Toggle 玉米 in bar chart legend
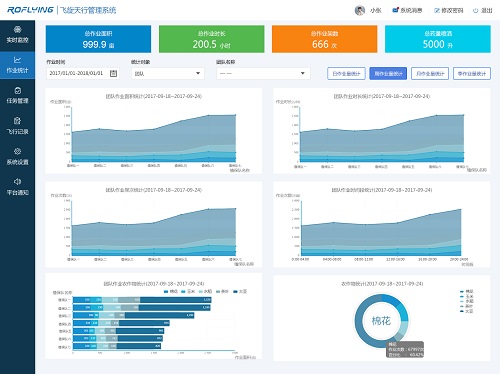This screenshot has width=500, height=374. tap(188, 291)
